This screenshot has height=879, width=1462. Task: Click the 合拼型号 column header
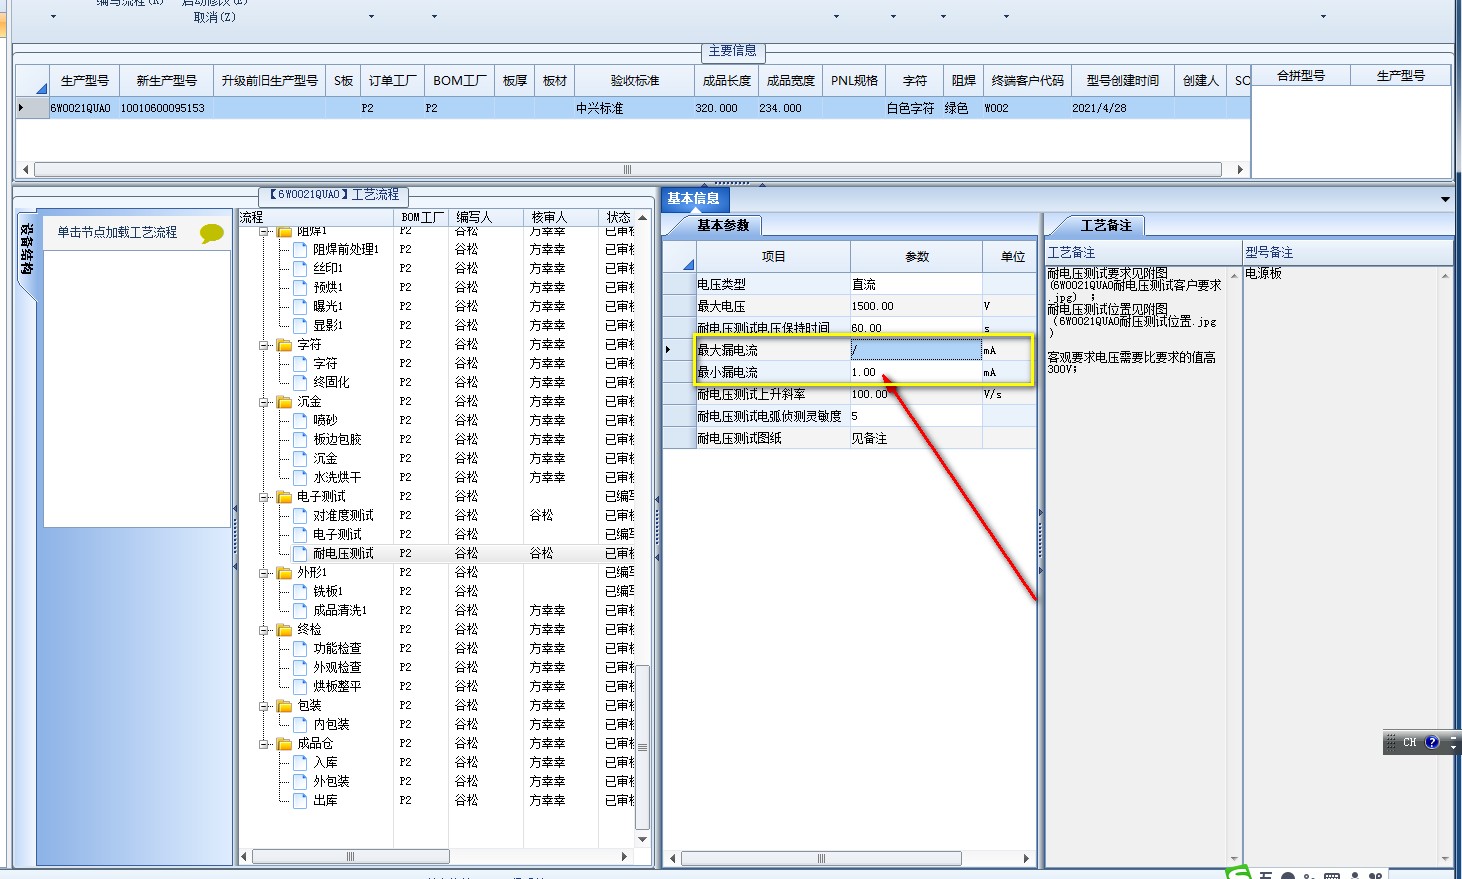(x=1301, y=76)
